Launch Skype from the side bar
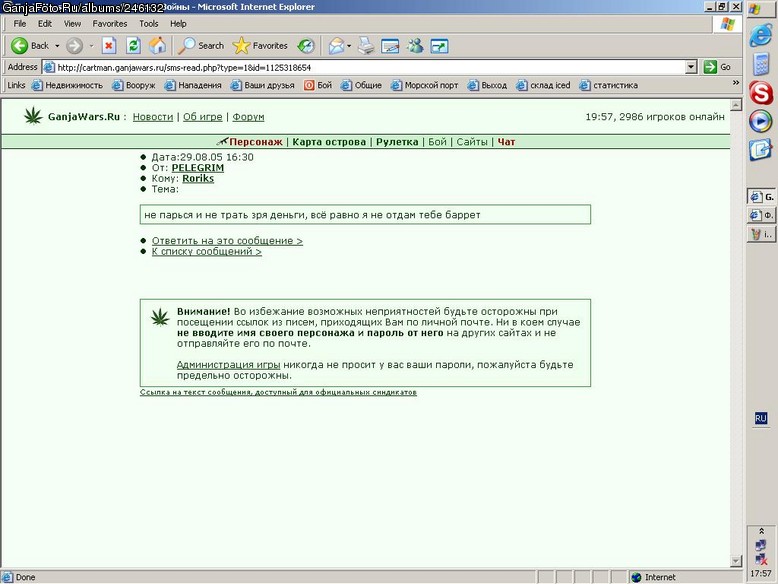The height and width of the screenshot is (584, 778). point(761,93)
